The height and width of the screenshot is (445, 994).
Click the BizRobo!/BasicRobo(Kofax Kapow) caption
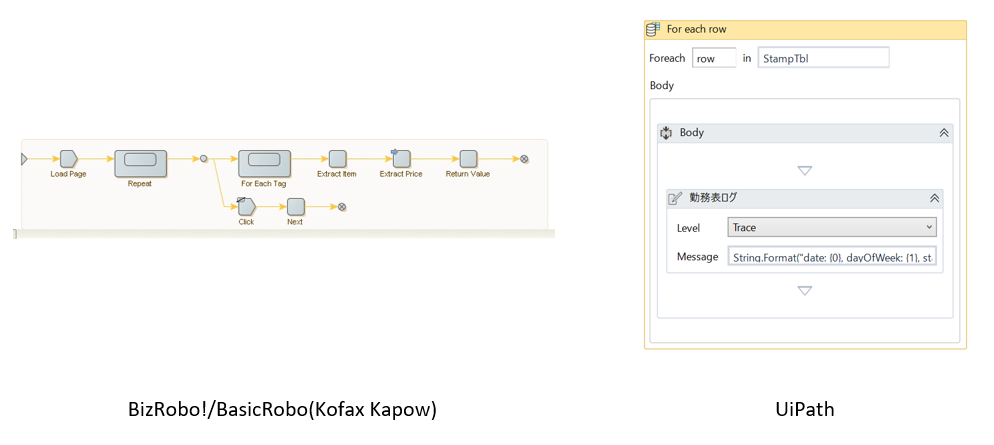(x=283, y=410)
